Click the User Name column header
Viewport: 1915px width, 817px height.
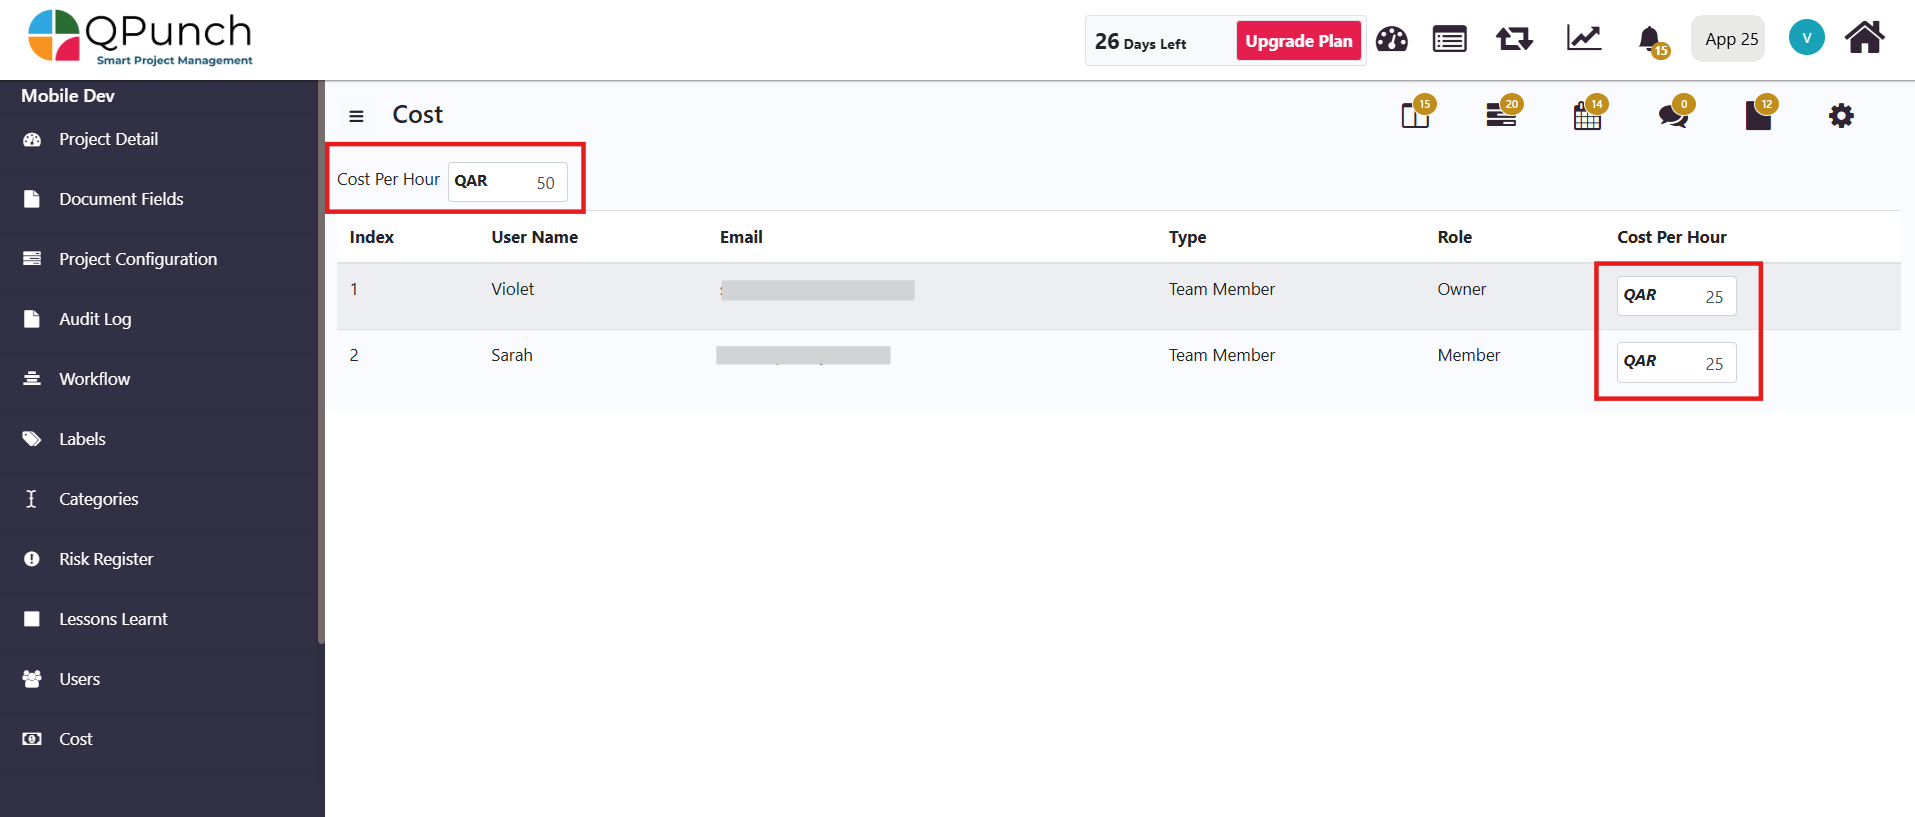(x=535, y=237)
